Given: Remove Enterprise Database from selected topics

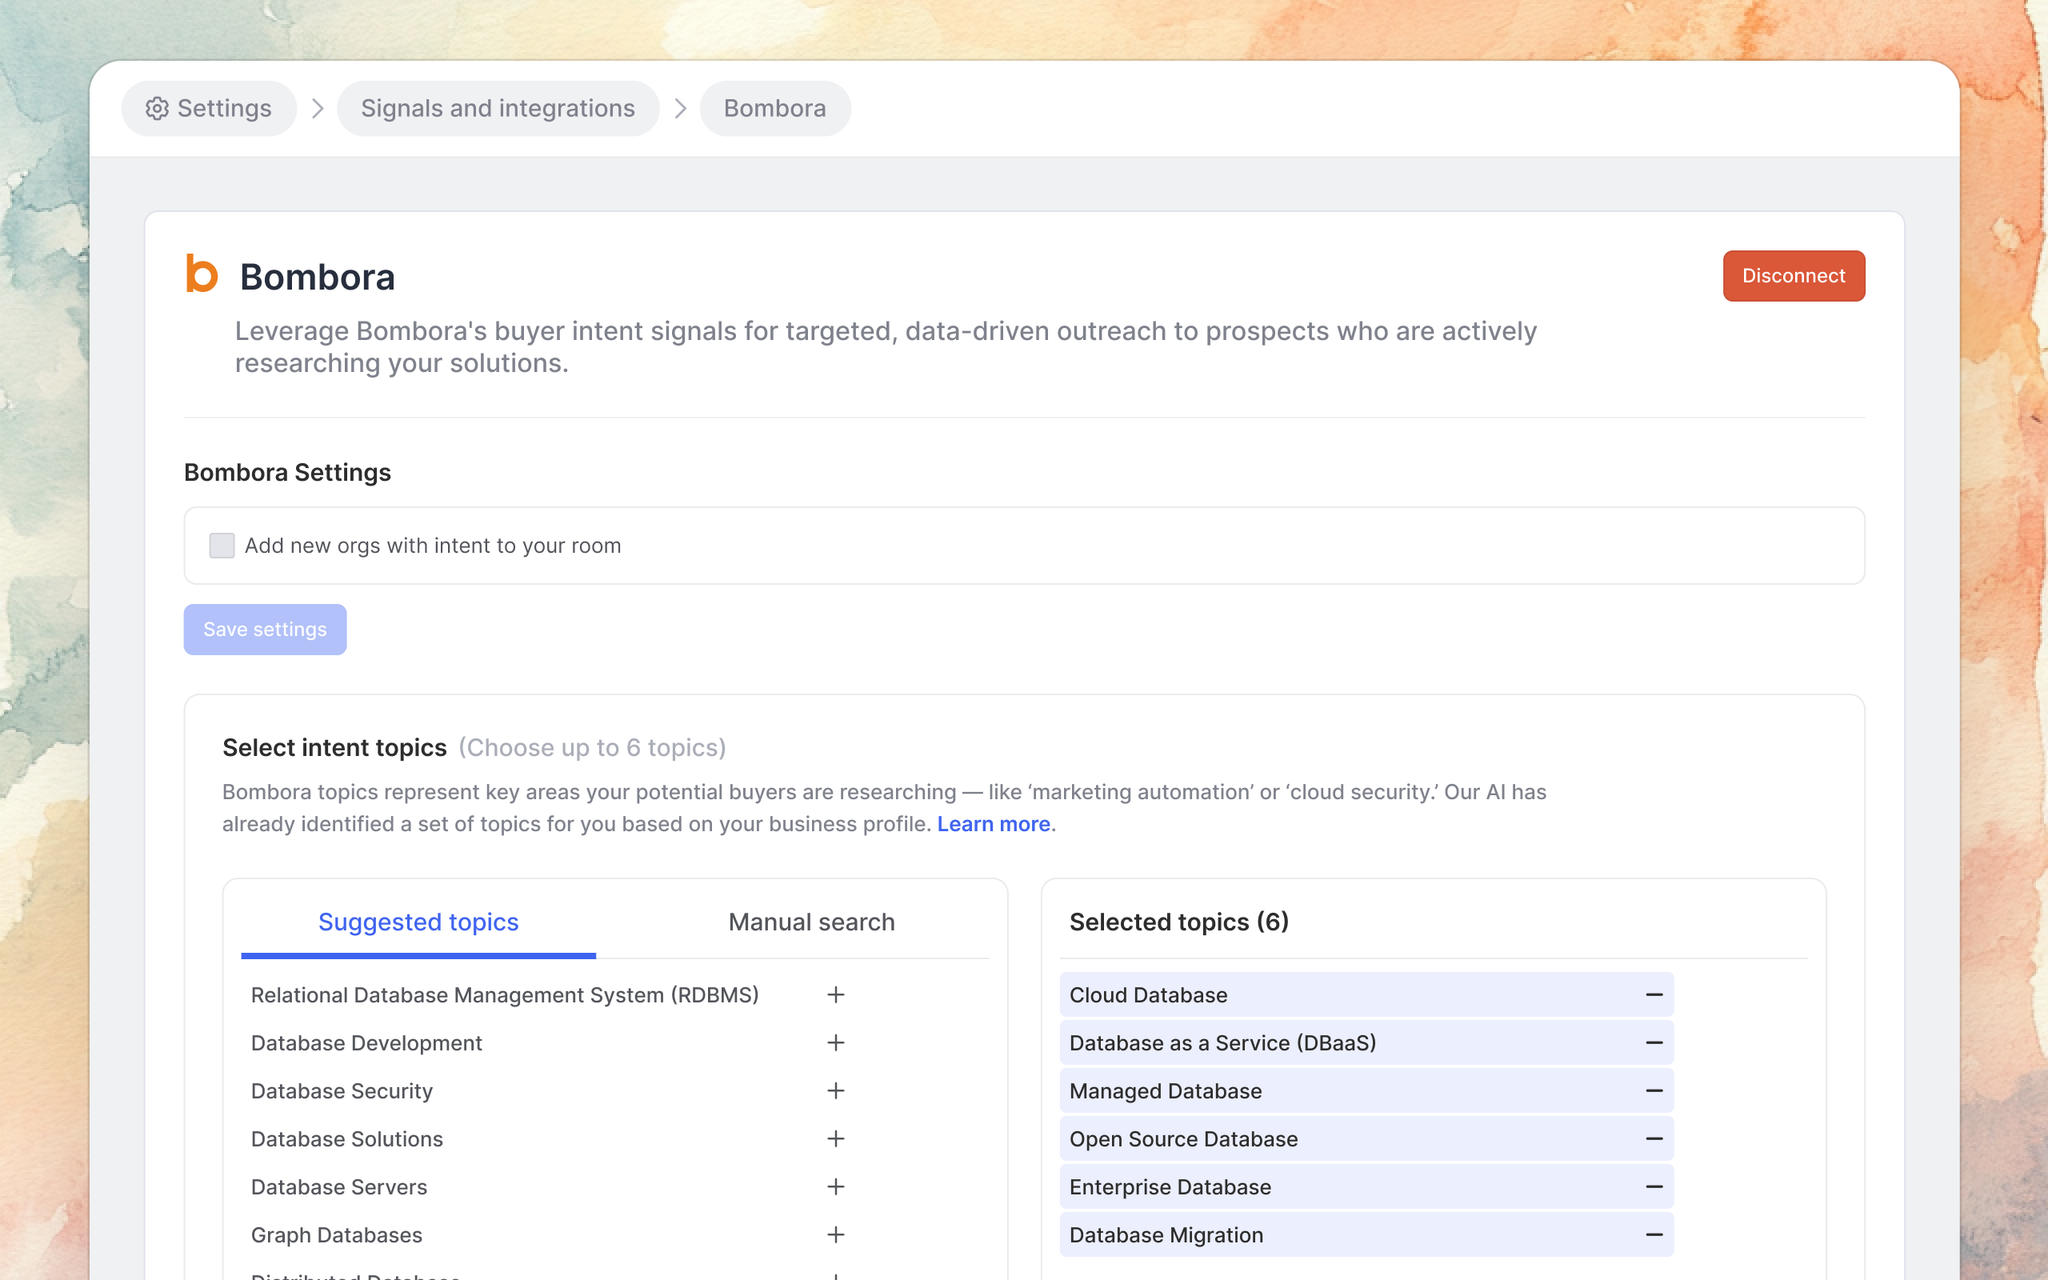Looking at the screenshot, I should pos(1654,1187).
